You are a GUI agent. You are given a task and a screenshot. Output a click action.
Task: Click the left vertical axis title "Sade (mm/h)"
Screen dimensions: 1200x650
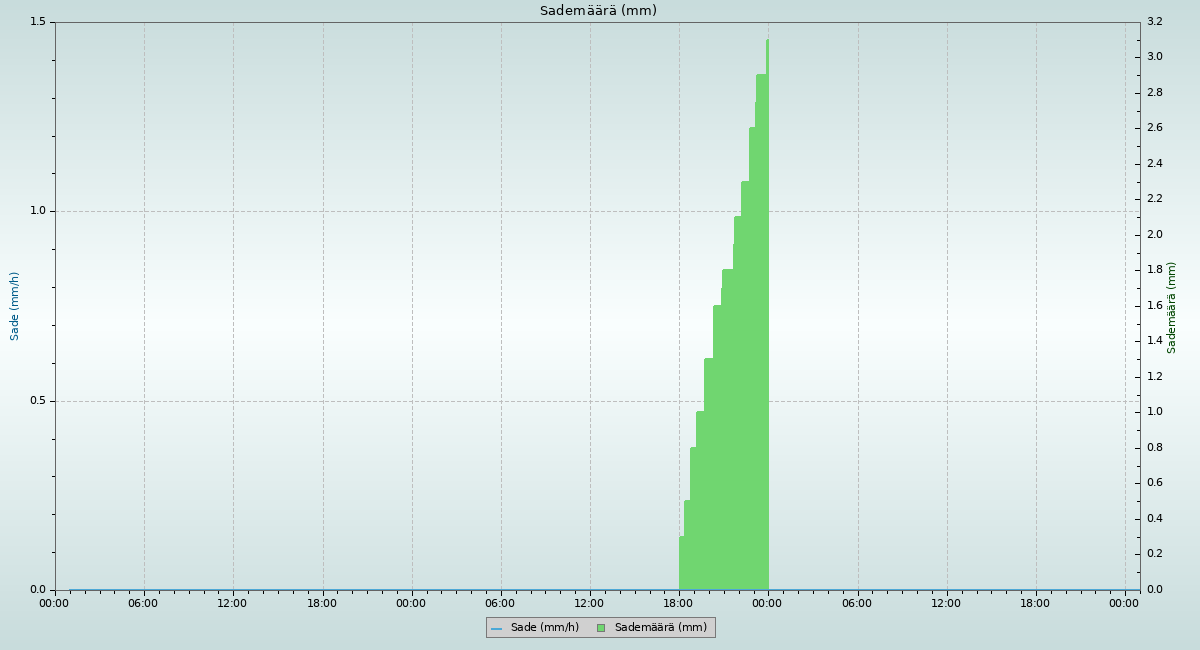[15, 306]
